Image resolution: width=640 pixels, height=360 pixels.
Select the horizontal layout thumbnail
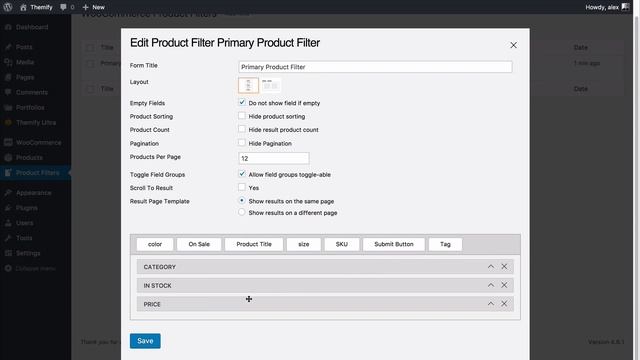click(271, 86)
